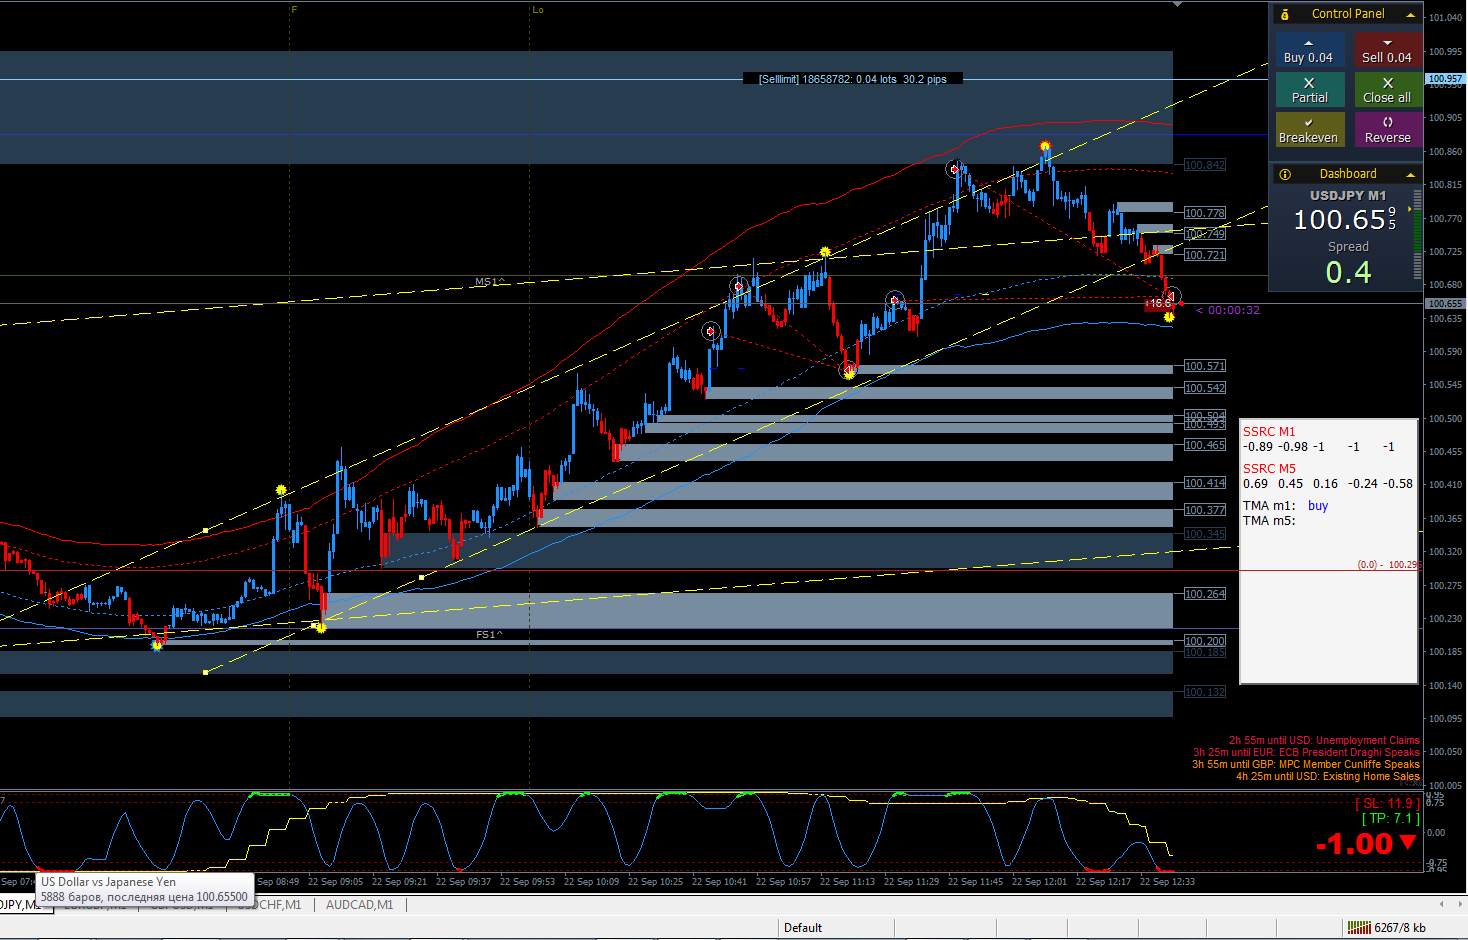Click the 100.264 zone price label
The image size is (1468, 940).
point(1204,594)
